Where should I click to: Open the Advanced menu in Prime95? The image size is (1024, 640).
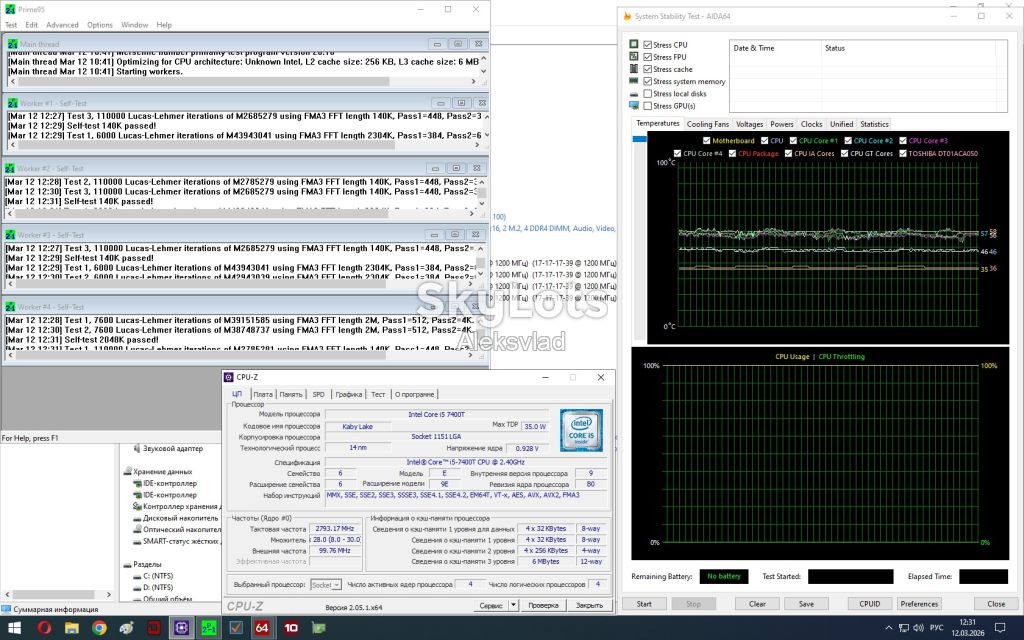tap(62, 25)
